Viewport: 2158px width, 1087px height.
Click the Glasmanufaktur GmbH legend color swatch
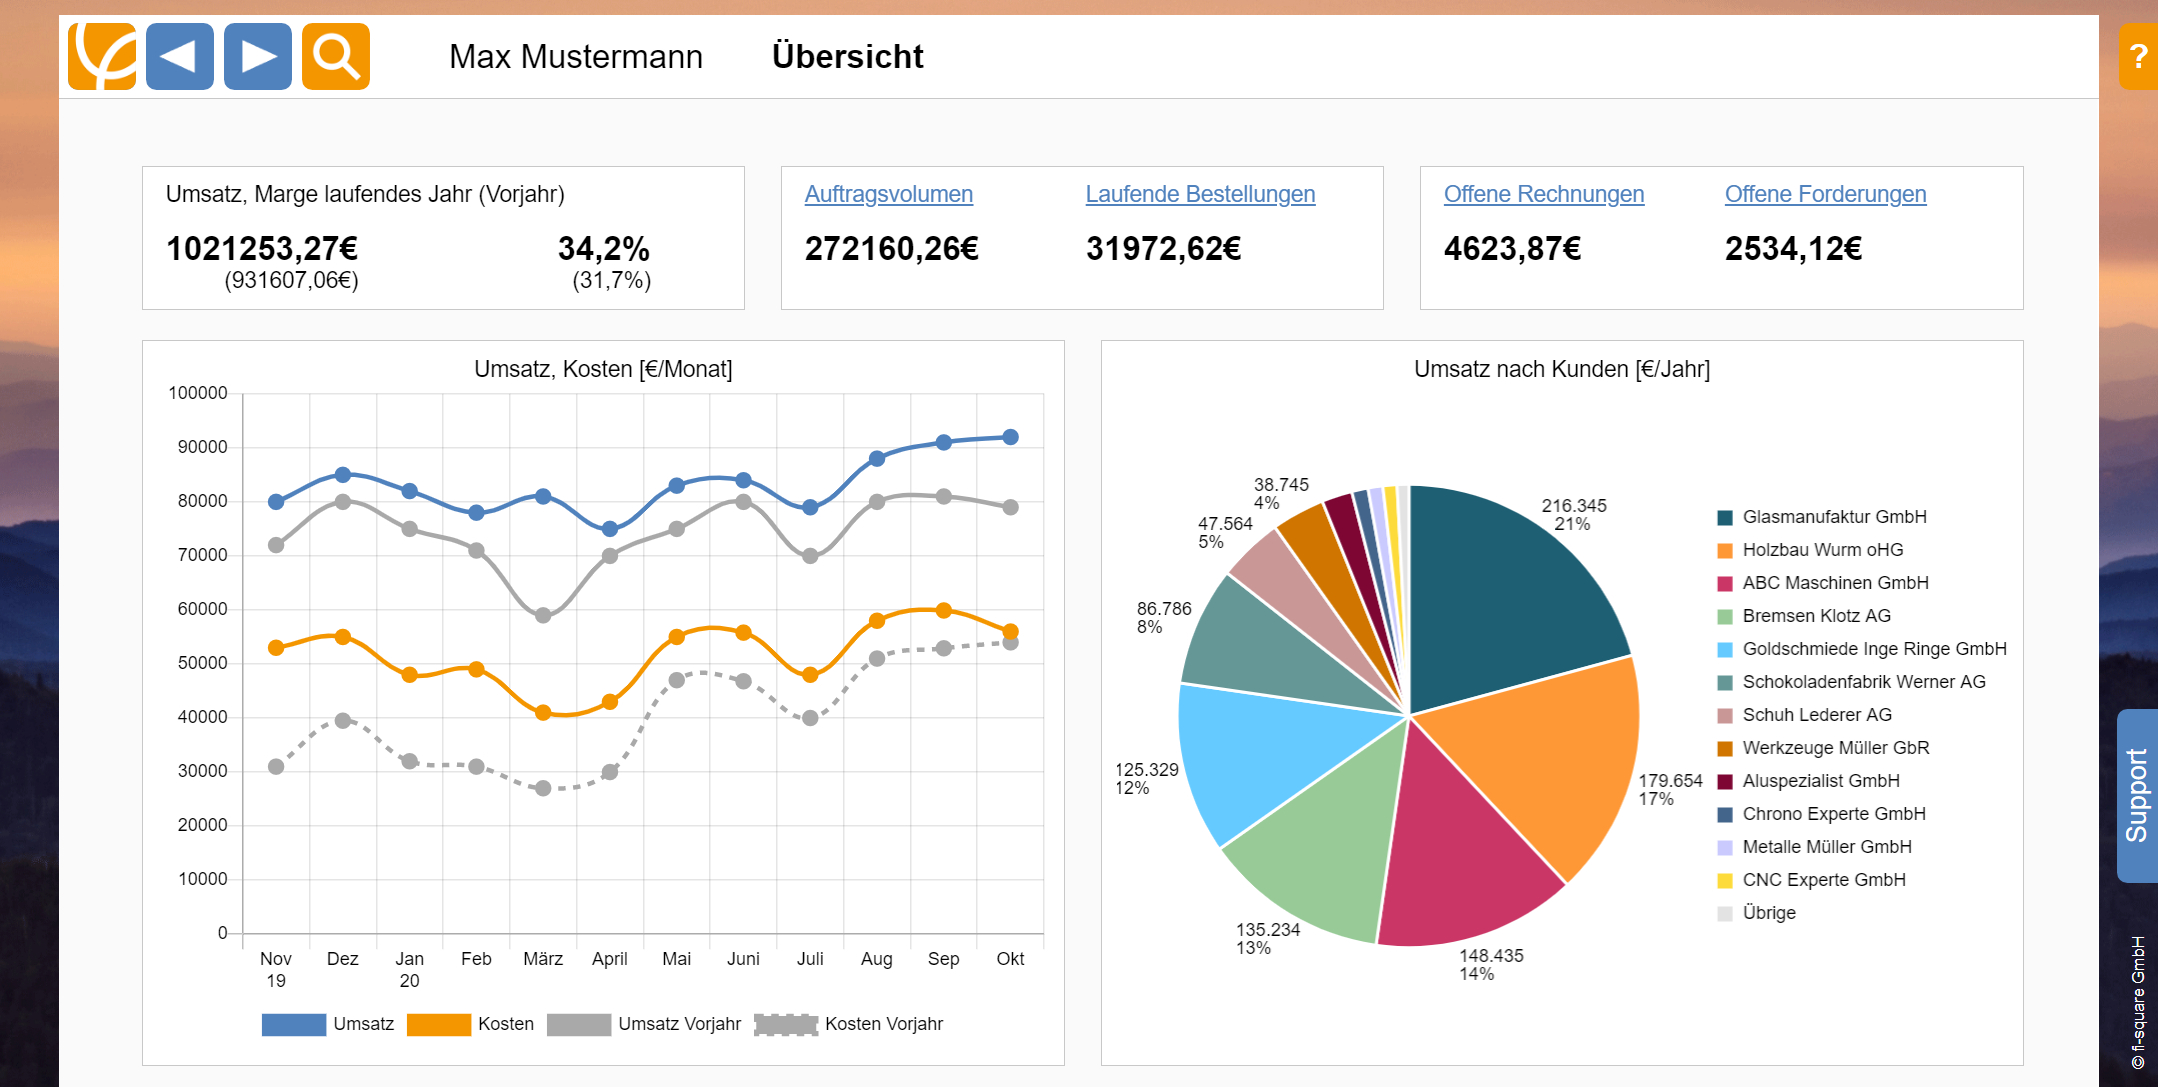click(x=1725, y=517)
